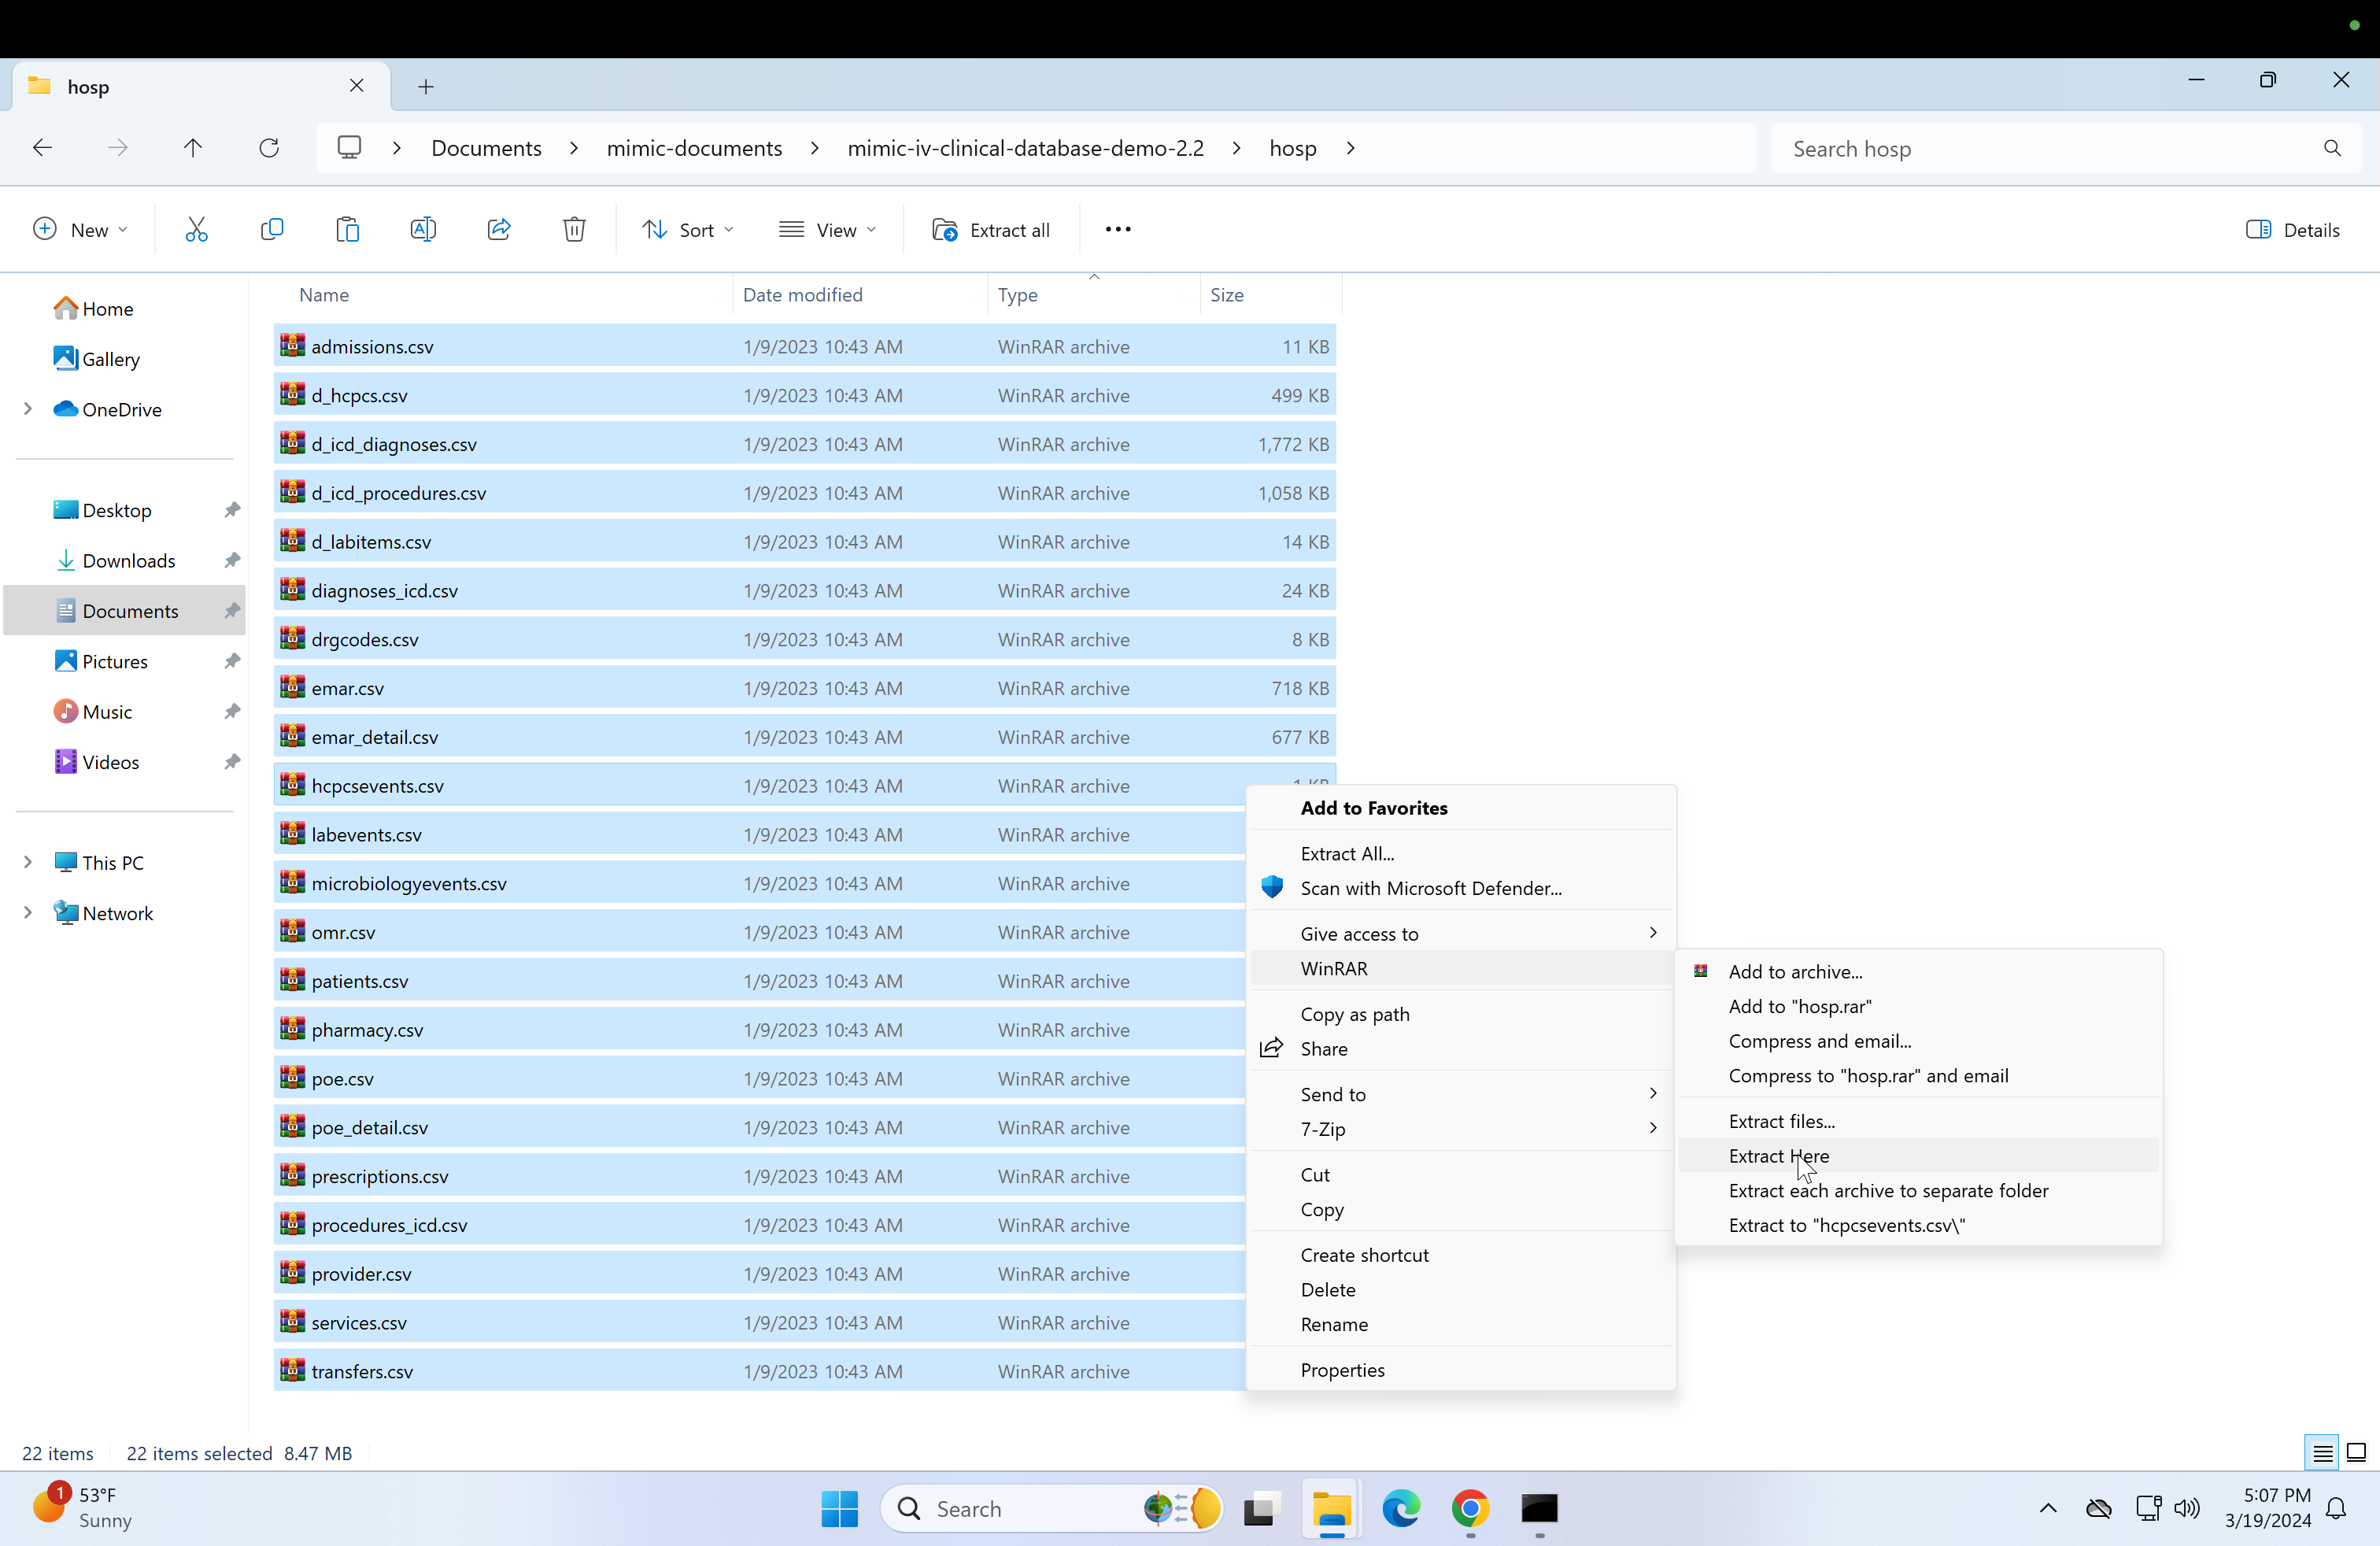The image size is (2380, 1546).
Task: Expand the This PC tree item
Action: pyautogui.click(x=28, y=863)
